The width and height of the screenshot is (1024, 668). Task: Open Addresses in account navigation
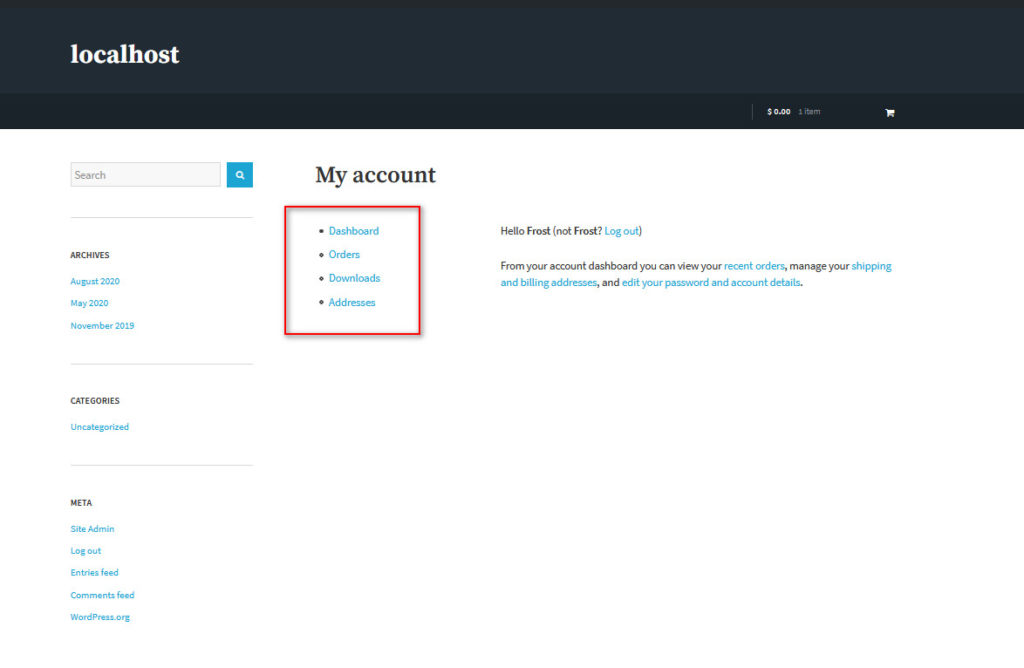point(352,302)
